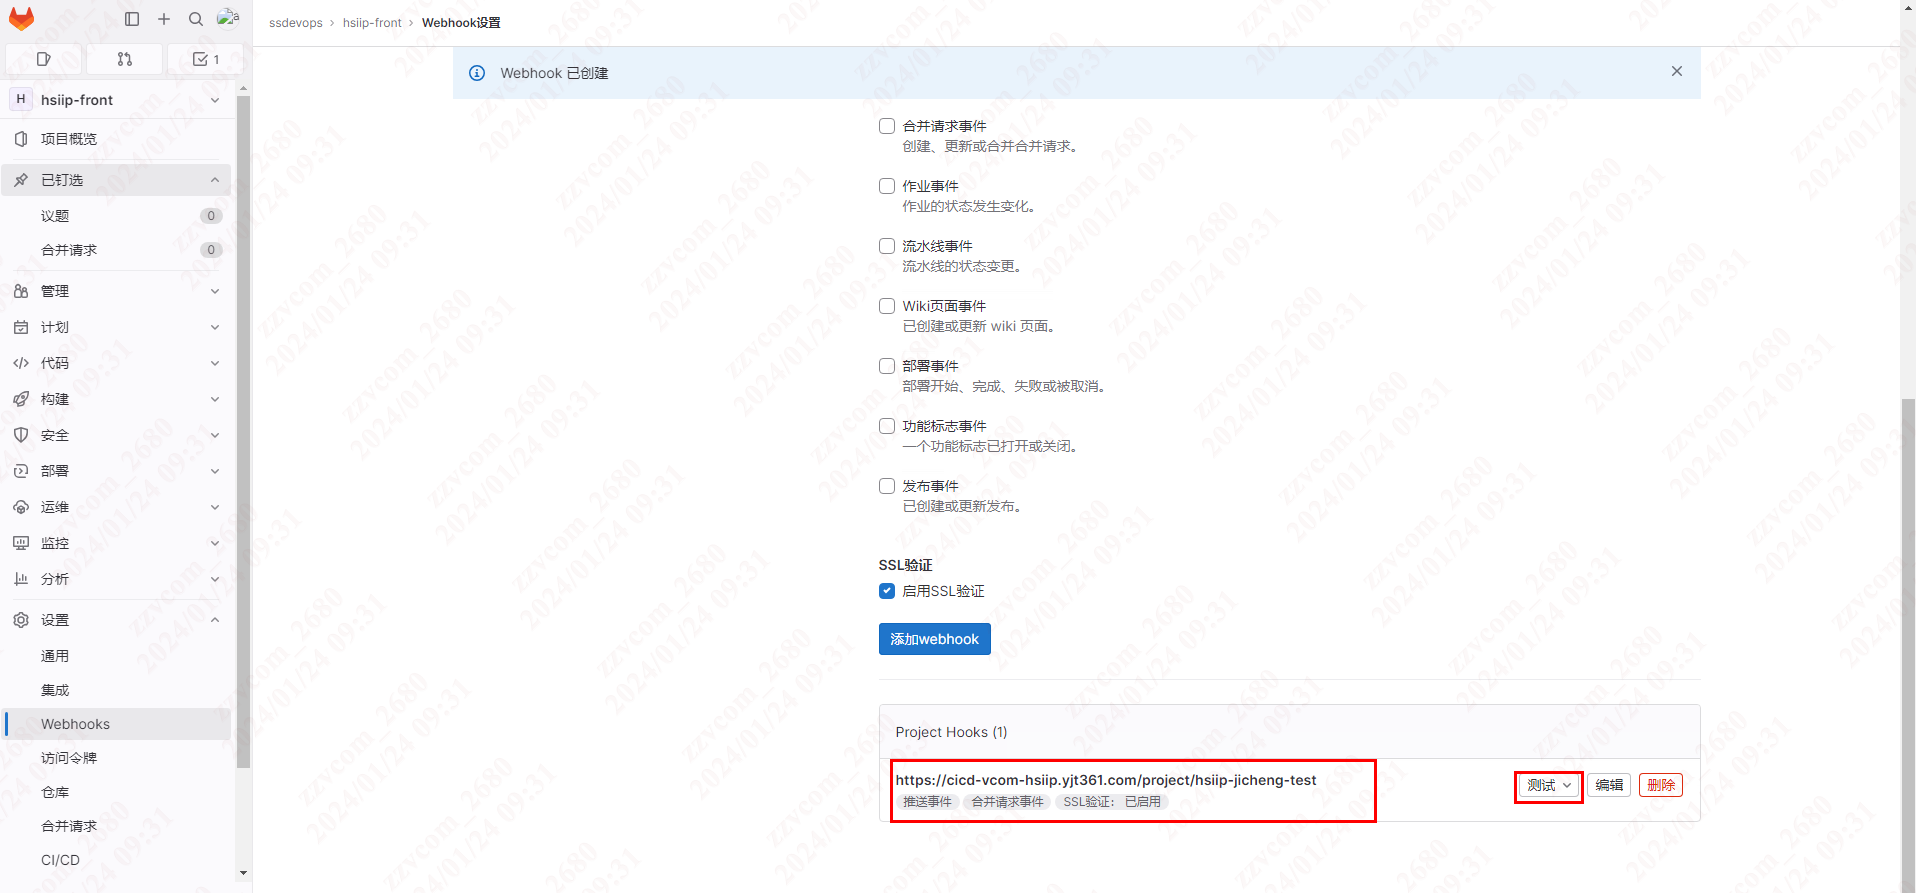The image size is (1916, 893).
Task: Enable 发布事件 checkbox
Action: pos(886,486)
